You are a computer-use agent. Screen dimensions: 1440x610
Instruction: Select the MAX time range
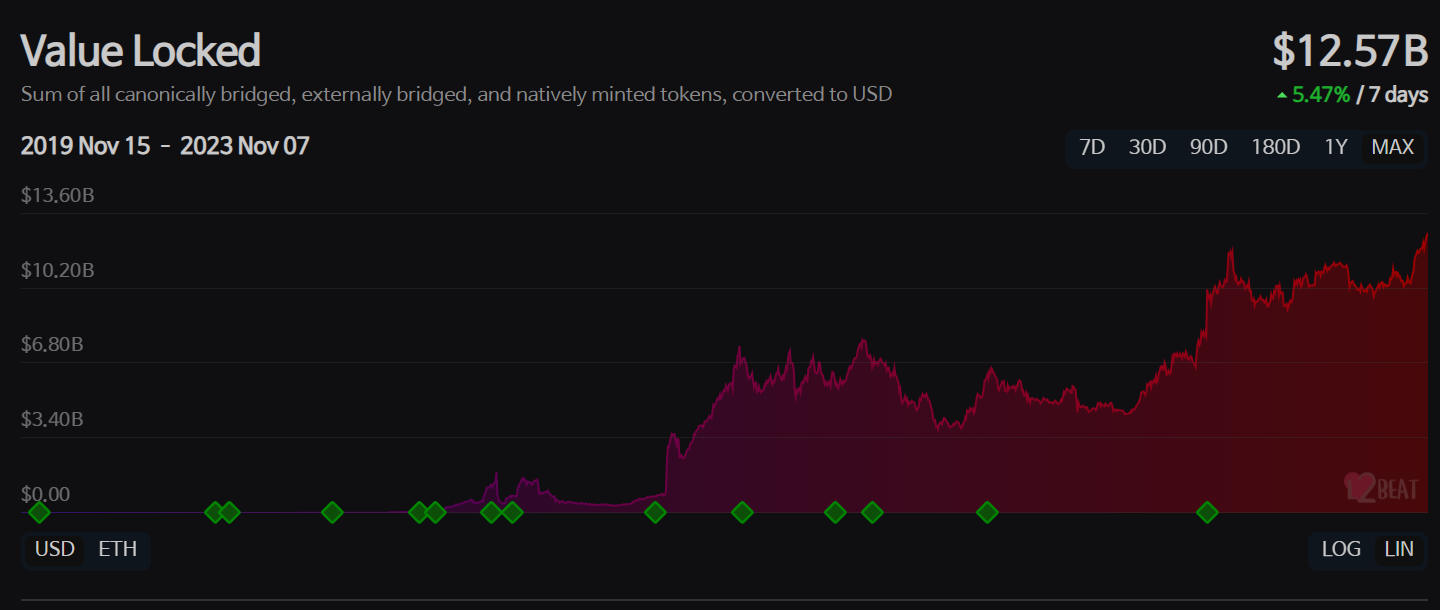coord(1393,147)
